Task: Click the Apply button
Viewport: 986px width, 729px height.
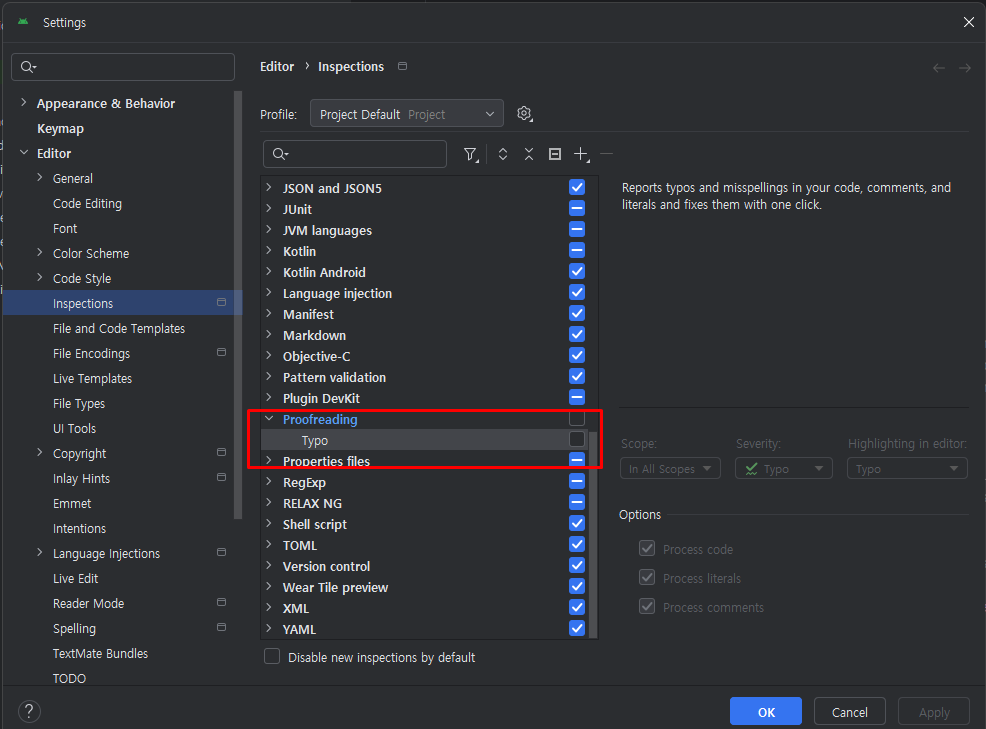Action: click(934, 711)
